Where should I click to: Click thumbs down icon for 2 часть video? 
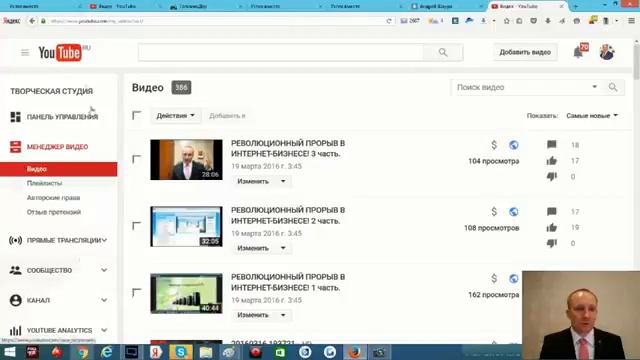552,243
